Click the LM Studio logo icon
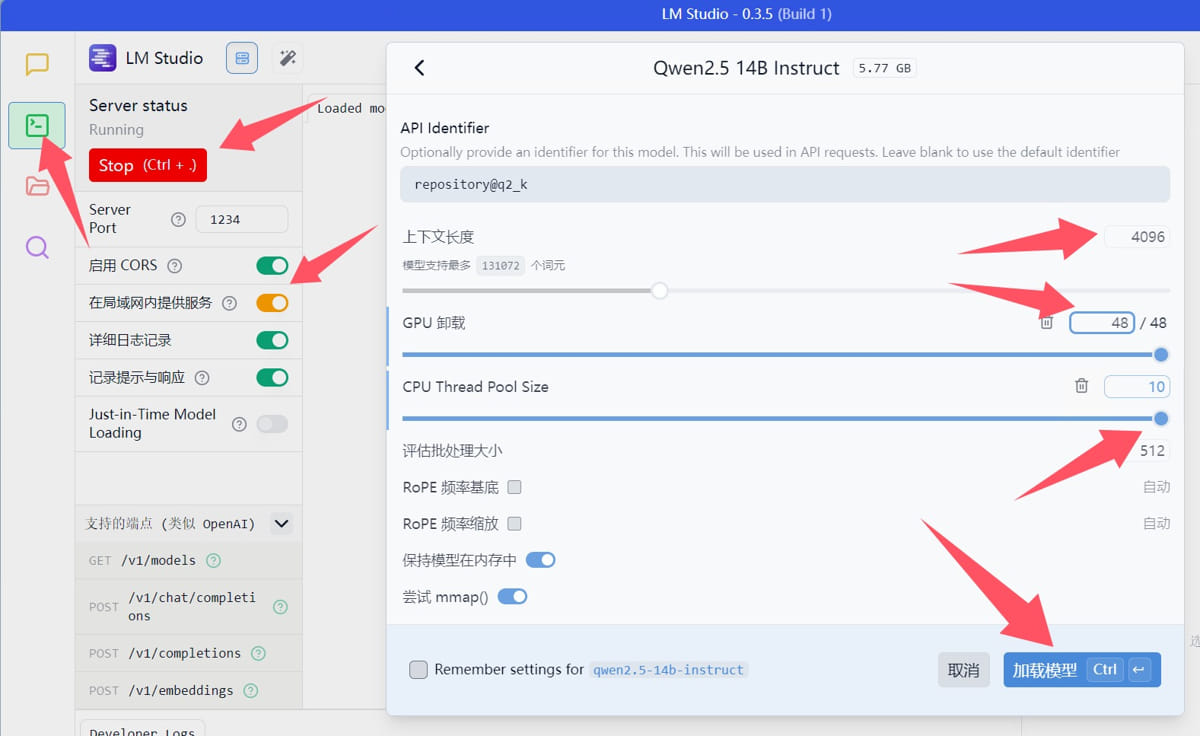This screenshot has width=1200, height=736. (x=102, y=58)
